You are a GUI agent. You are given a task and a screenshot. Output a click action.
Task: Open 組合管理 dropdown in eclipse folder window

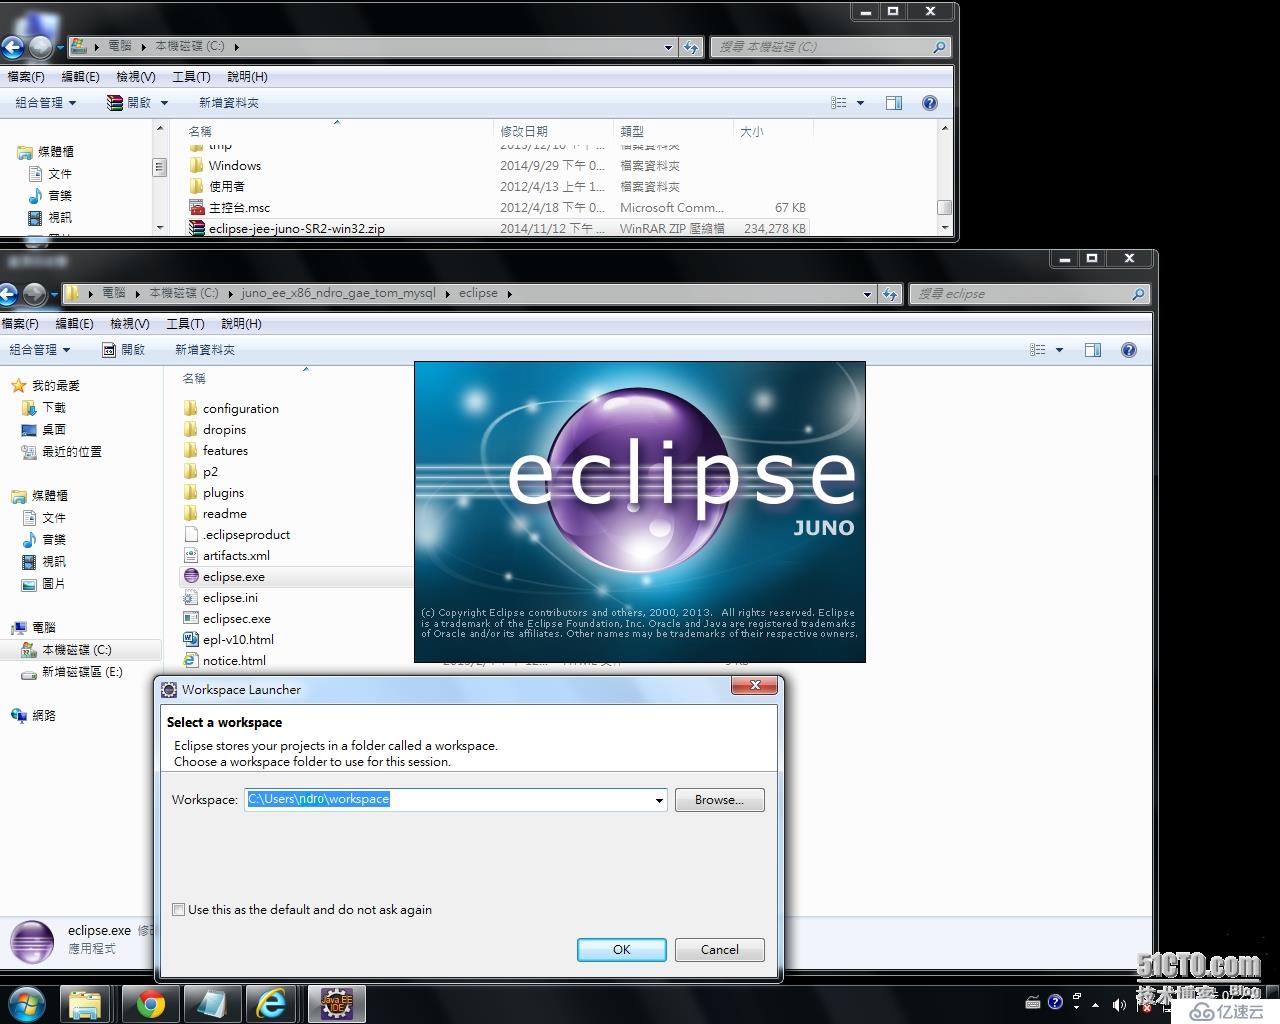pos(40,350)
